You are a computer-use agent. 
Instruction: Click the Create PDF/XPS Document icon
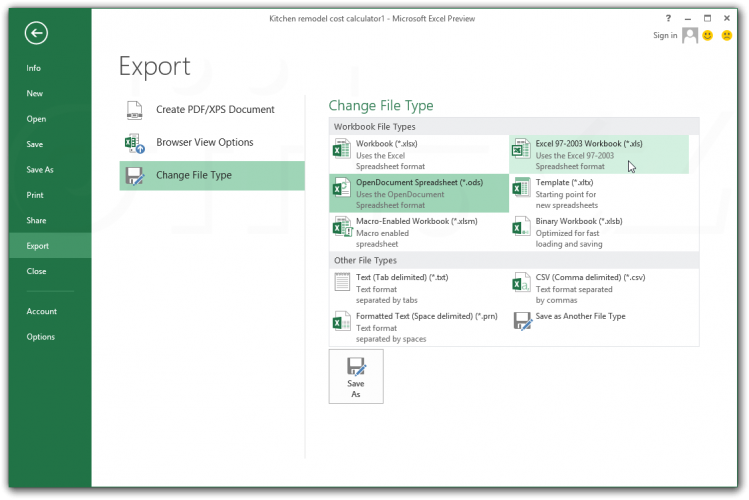tap(135, 110)
